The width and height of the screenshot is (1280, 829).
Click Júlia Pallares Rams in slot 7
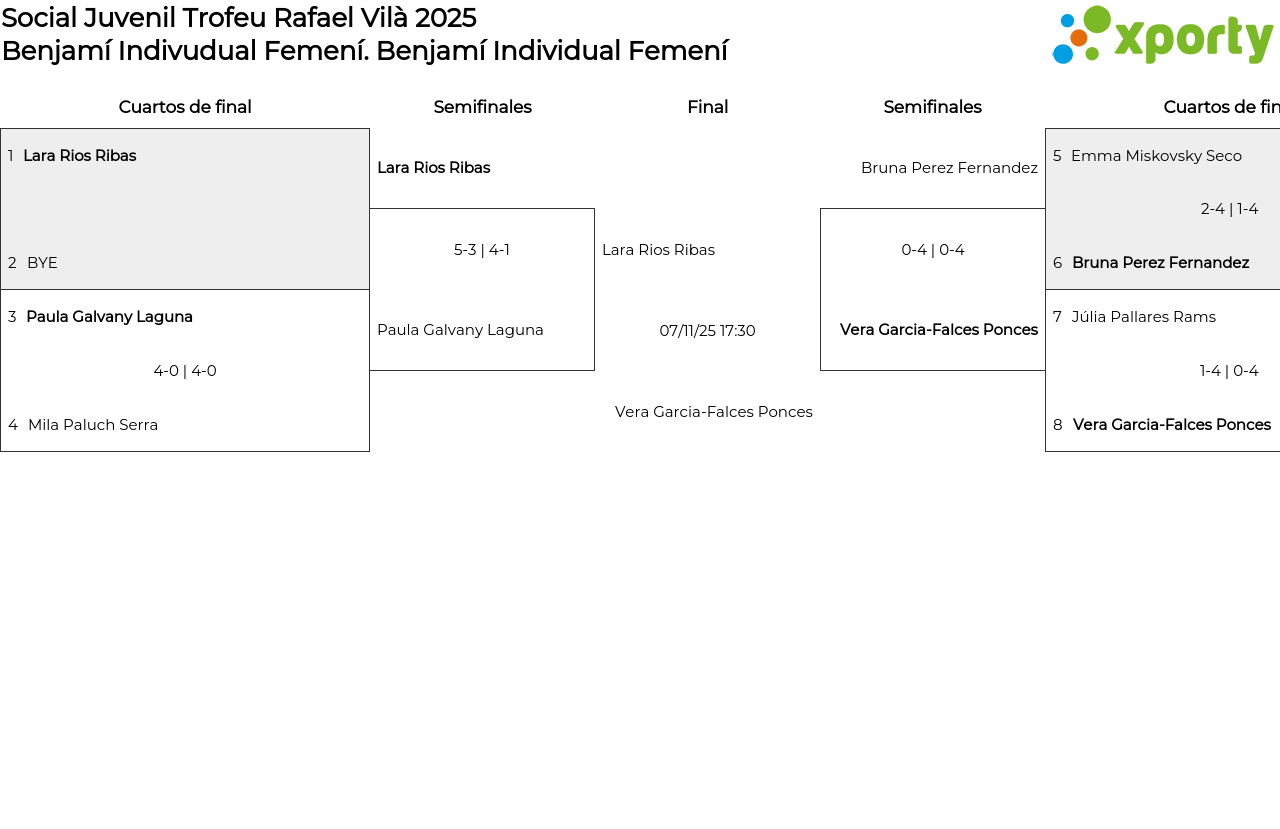pos(1143,317)
